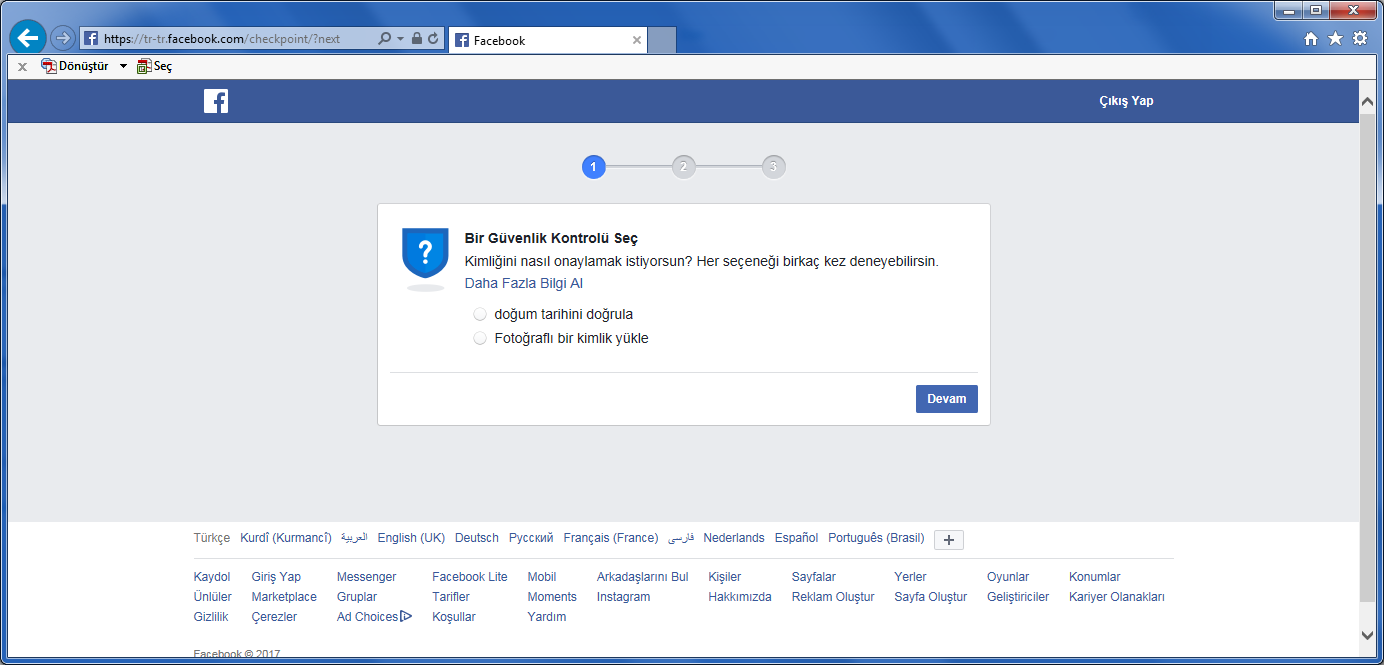Viewport: 1384px width, 665px height.
Task: Open the Messenger footer link
Action: (x=366, y=577)
